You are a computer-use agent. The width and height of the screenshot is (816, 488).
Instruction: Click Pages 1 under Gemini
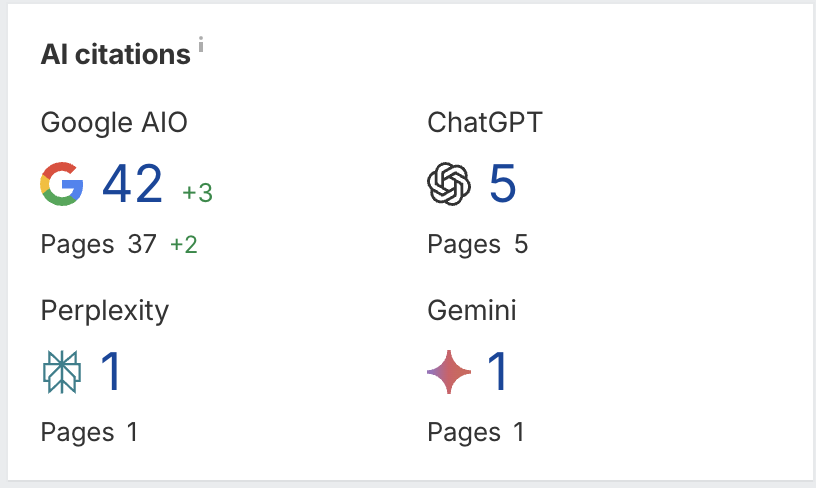click(x=476, y=432)
